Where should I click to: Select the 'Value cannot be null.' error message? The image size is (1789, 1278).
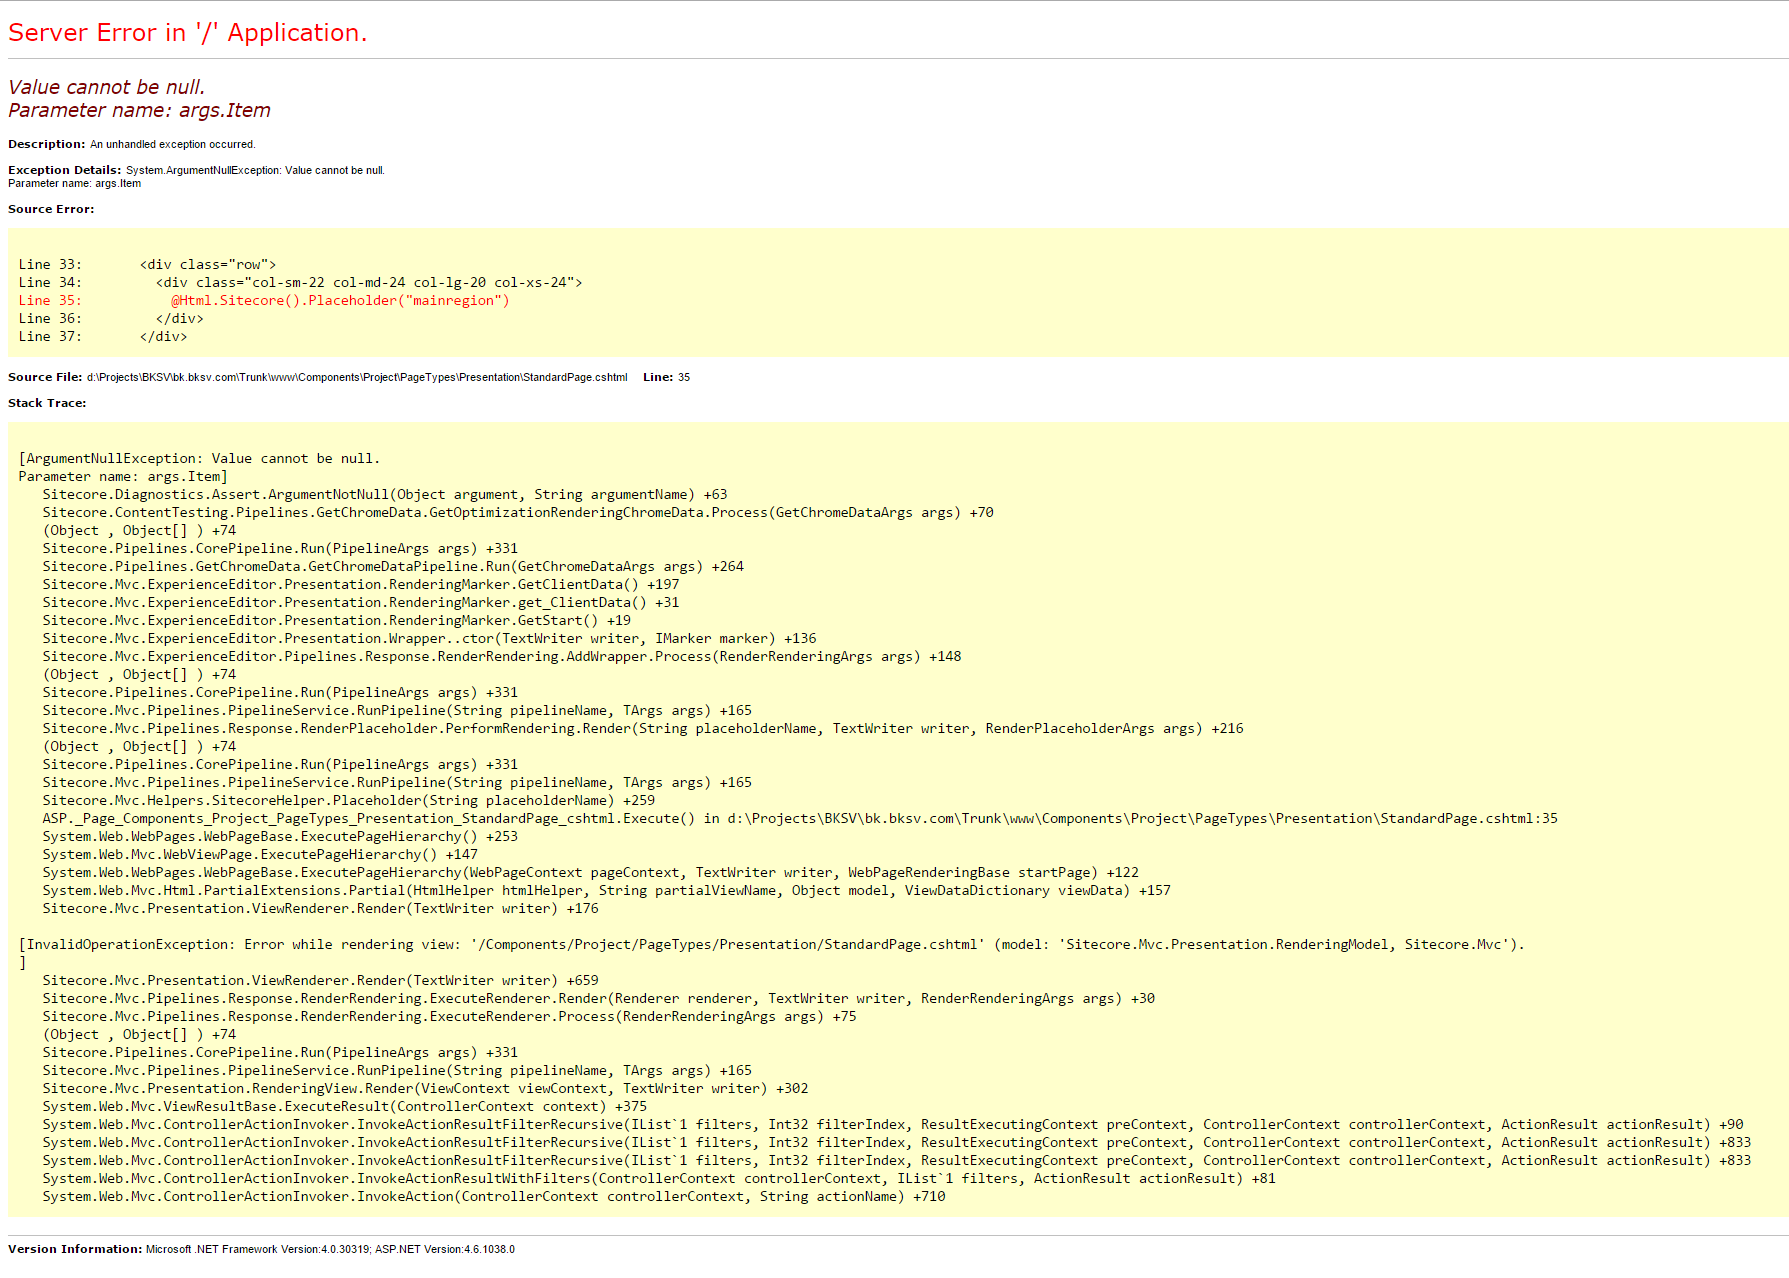[105, 87]
